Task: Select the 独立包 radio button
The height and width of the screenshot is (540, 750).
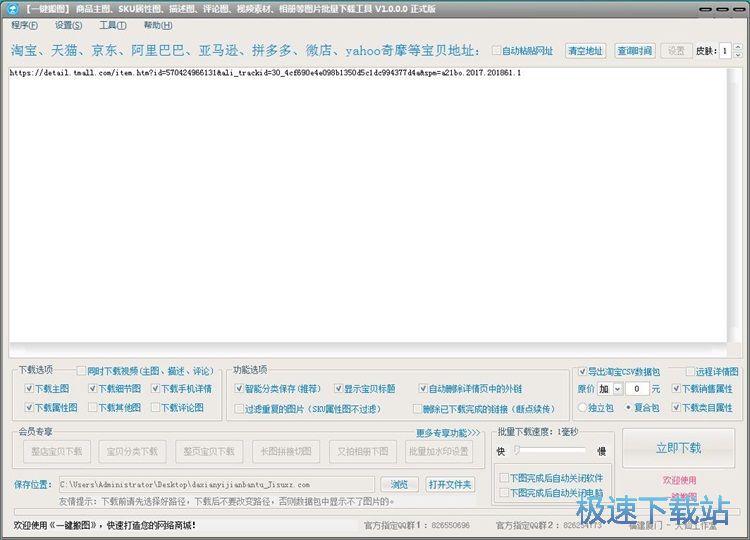Action: pyautogui.click(x=583, y=408)
